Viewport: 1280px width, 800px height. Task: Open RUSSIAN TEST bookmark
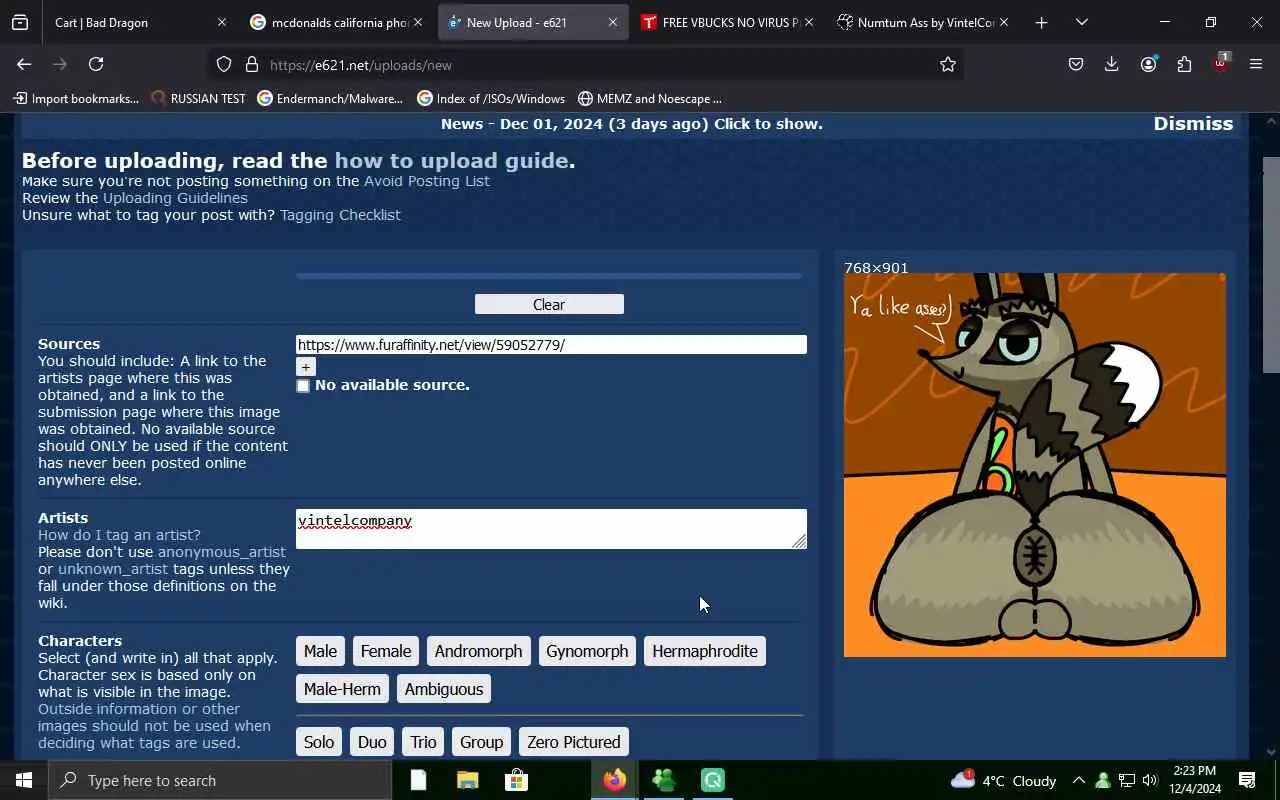(198, 98)
